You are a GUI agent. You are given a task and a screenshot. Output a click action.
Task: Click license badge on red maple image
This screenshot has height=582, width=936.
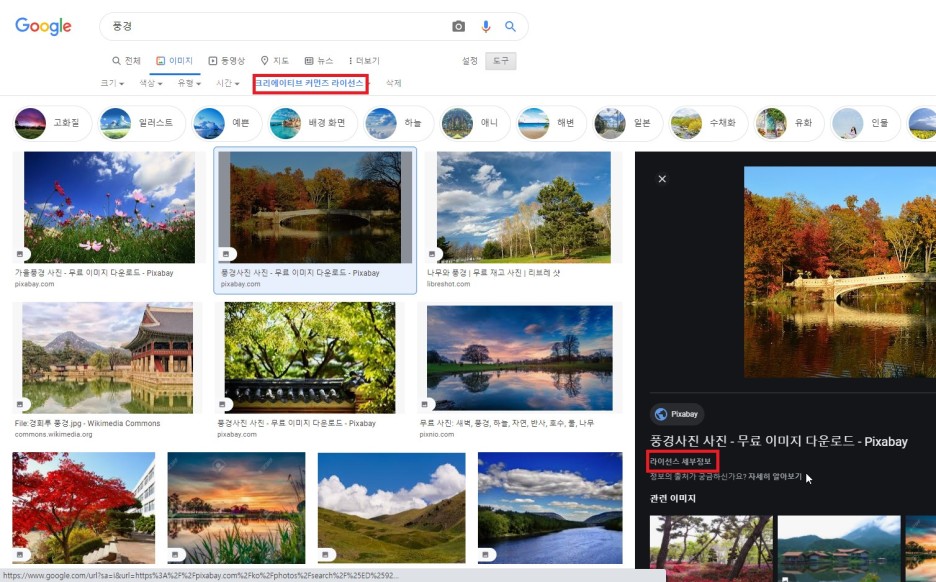coord(20,555)
